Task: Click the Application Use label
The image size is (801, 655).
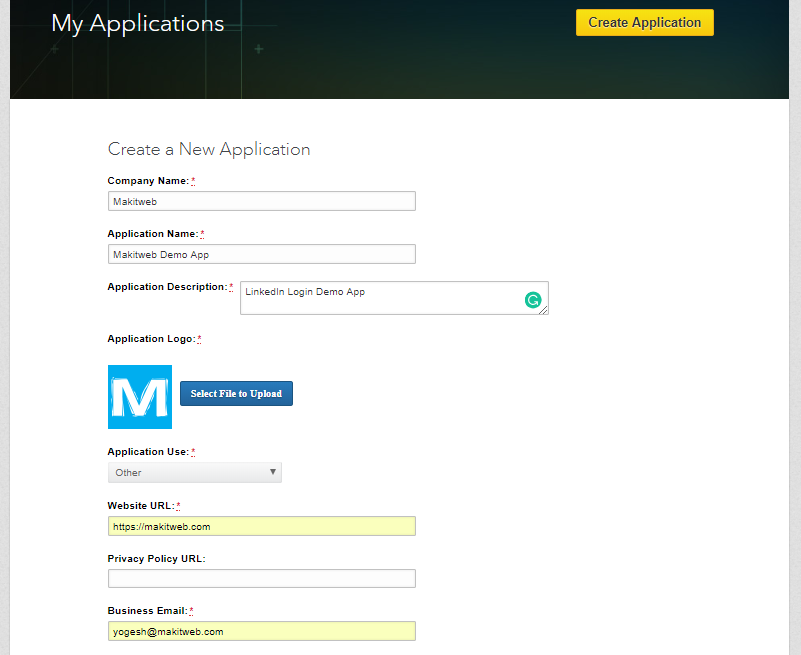Action: [148, 452]
